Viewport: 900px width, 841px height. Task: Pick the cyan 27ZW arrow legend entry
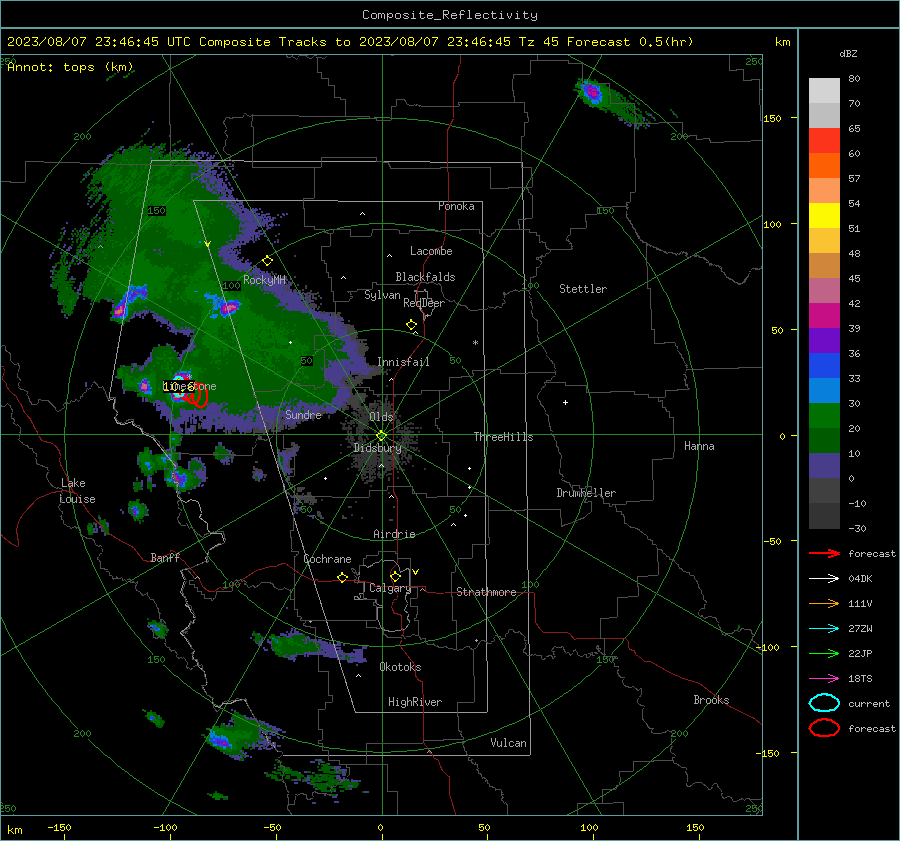coord(824,629)
